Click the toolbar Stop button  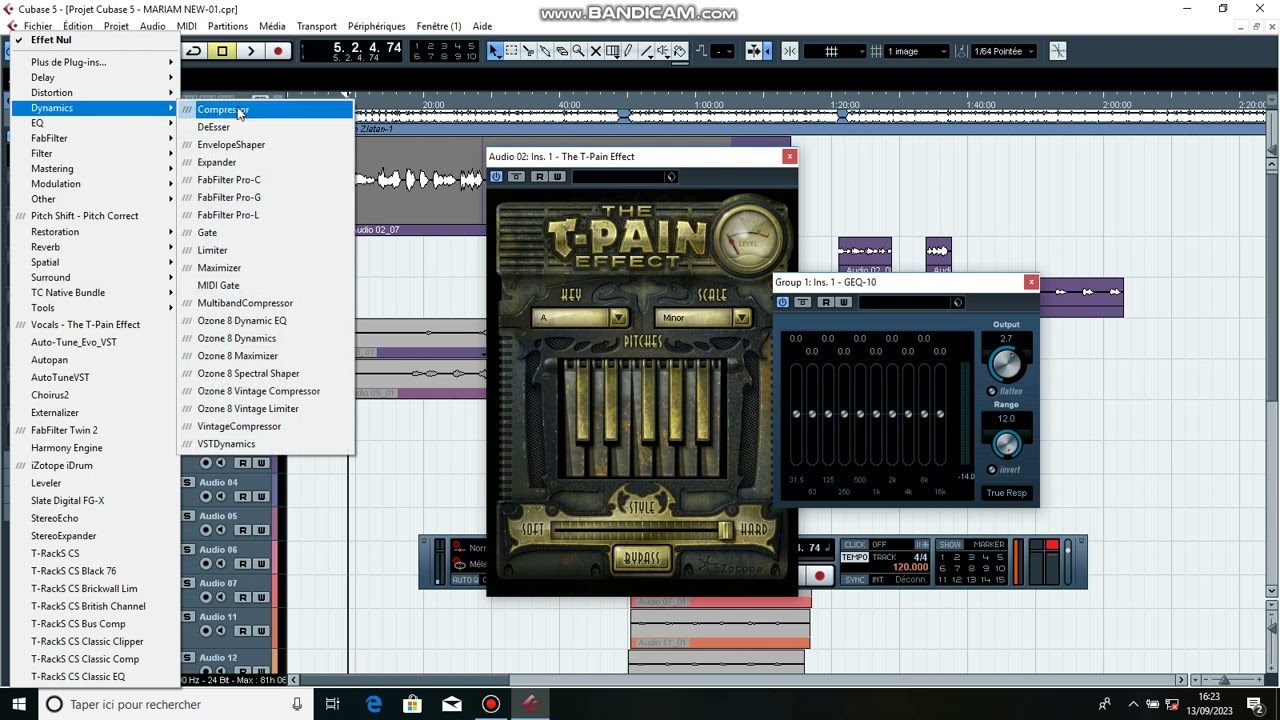[222, 51]
